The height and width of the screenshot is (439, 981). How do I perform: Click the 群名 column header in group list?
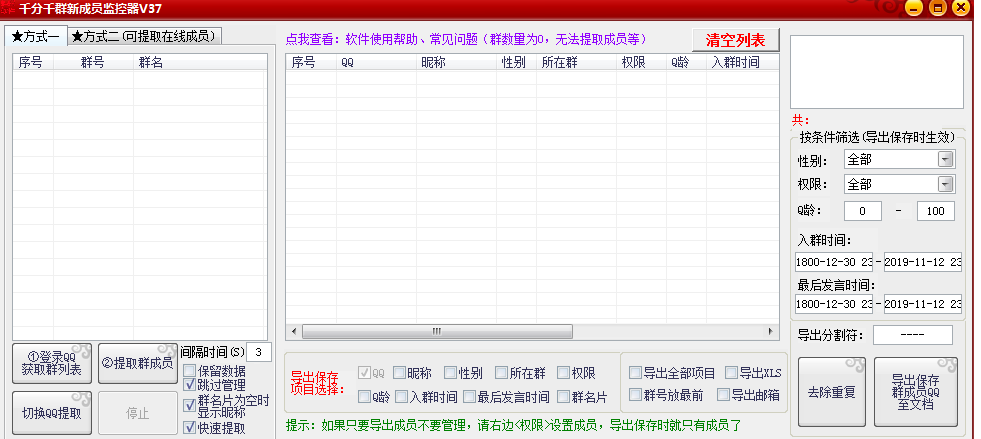200,62
